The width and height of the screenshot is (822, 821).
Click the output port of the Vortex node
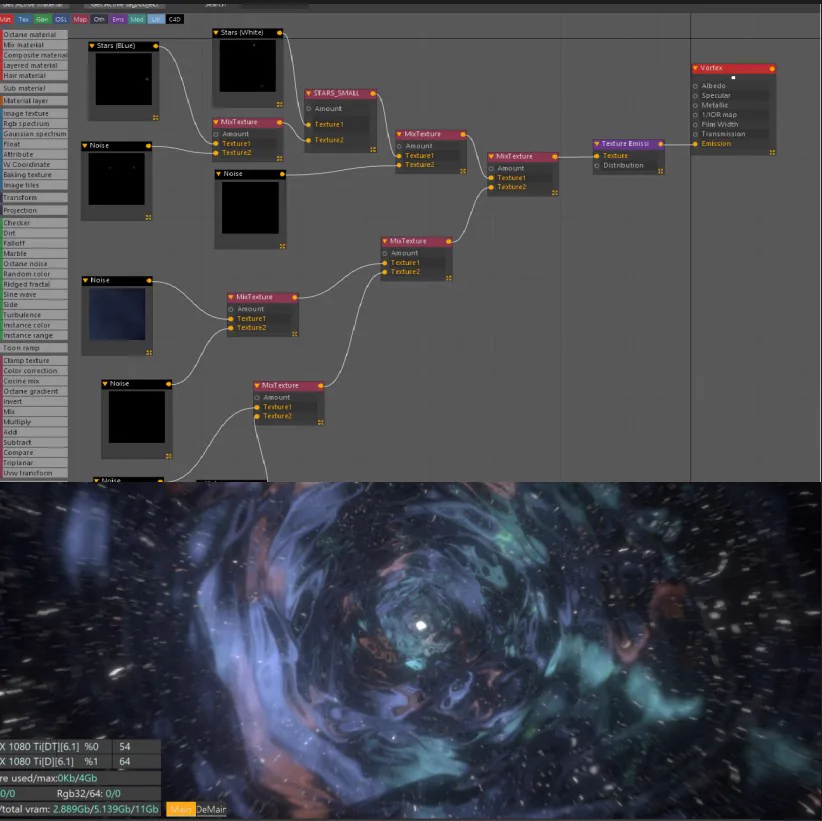pos(772,69)
